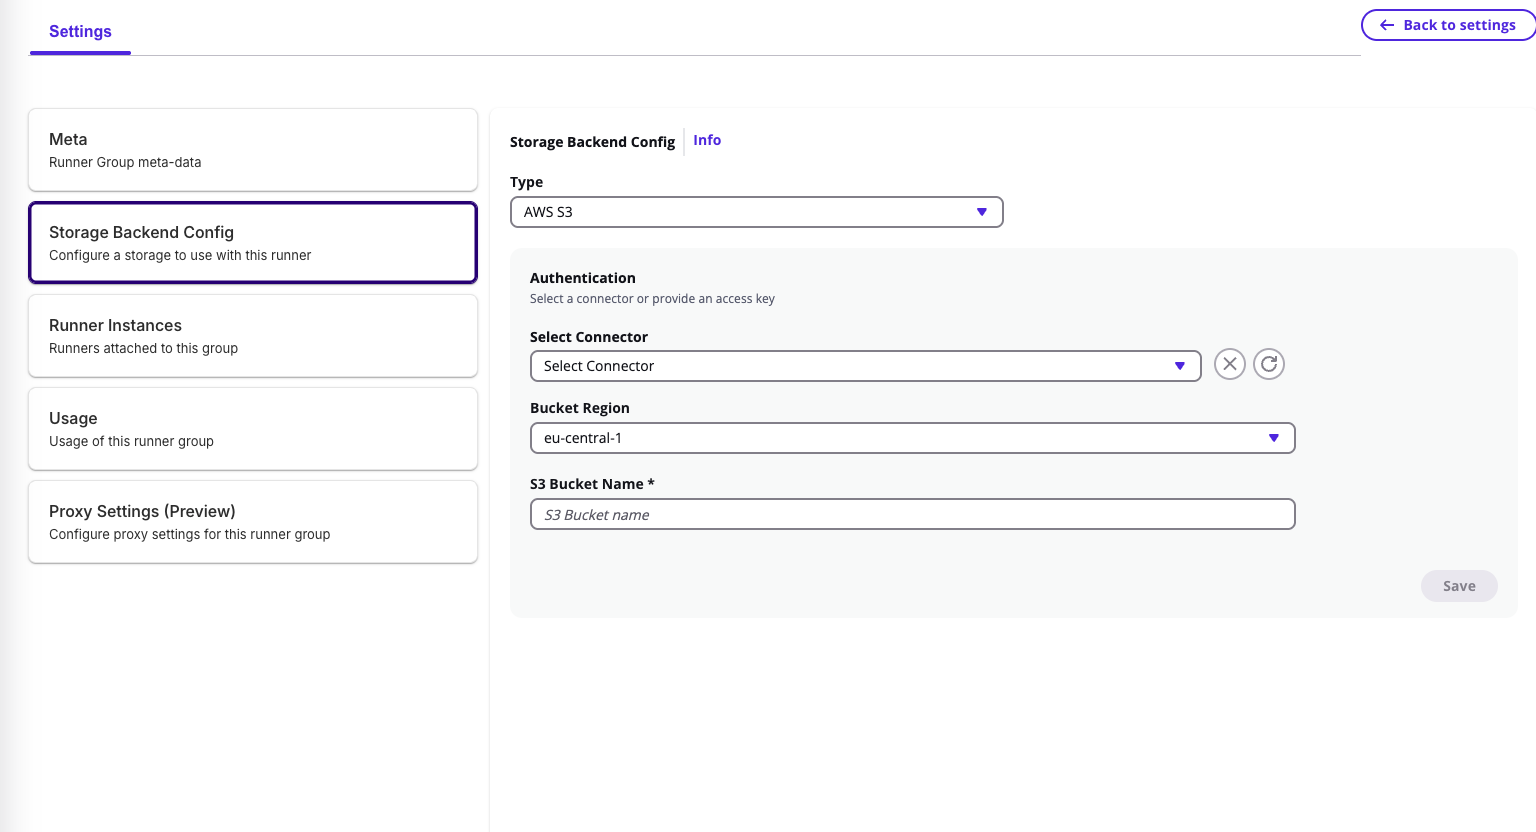Click the Type field's triangle arrow

click(x=981, y=212)
